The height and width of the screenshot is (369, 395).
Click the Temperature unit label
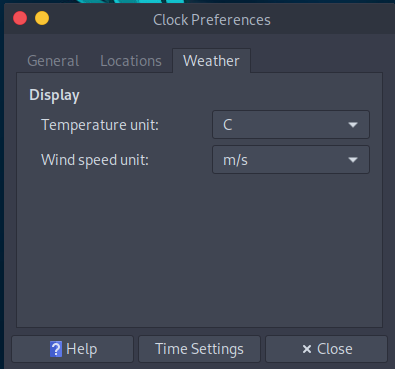100,125
